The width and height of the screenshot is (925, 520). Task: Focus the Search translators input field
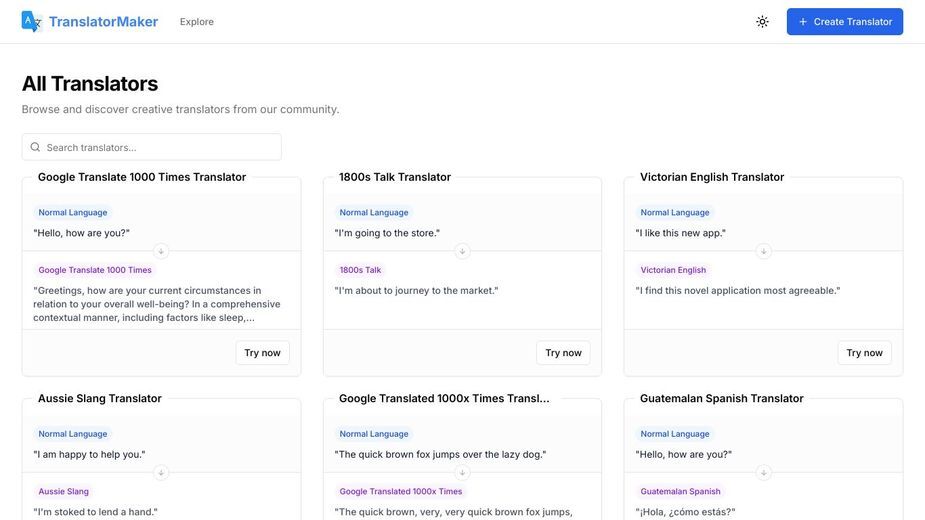tap(152, 147)
